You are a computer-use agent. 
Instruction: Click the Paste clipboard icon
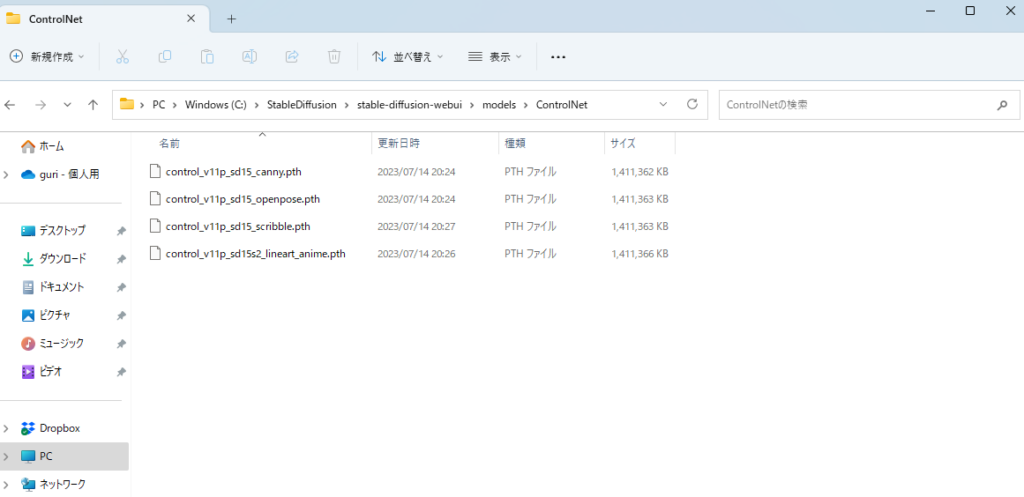[x=207, y=57]
